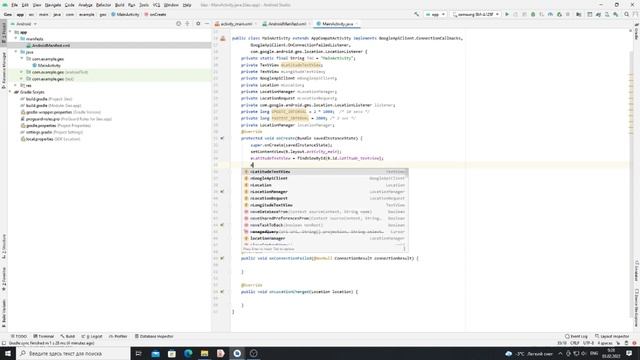Viewport: 640px width, 360px height.
Task: Open the Android project view dropdown
Action: click(24, 24)
